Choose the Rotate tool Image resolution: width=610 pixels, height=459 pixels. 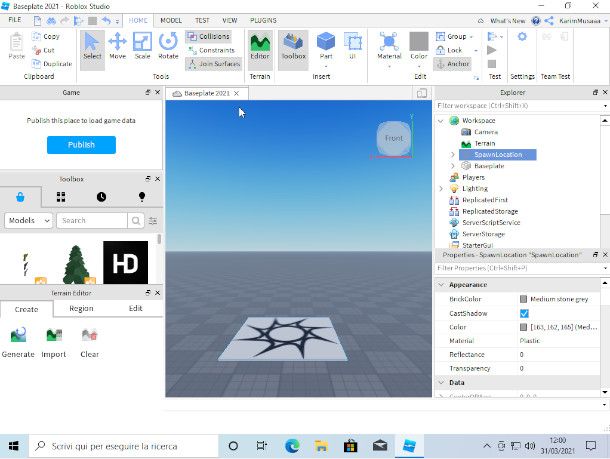[168, 46]
